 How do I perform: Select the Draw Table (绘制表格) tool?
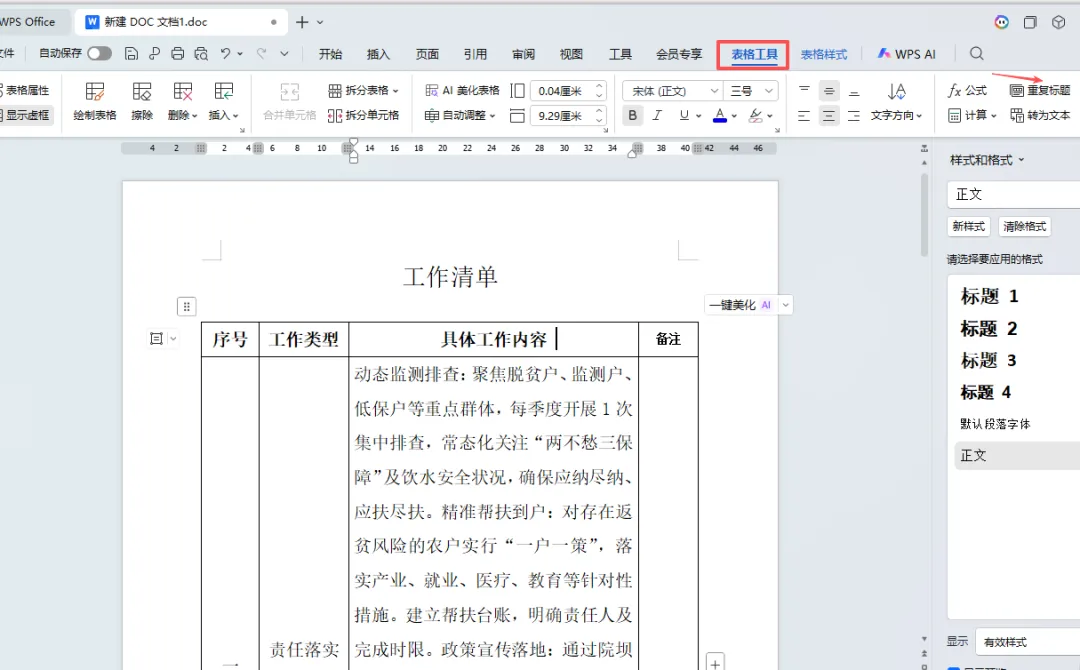point(95,102)
